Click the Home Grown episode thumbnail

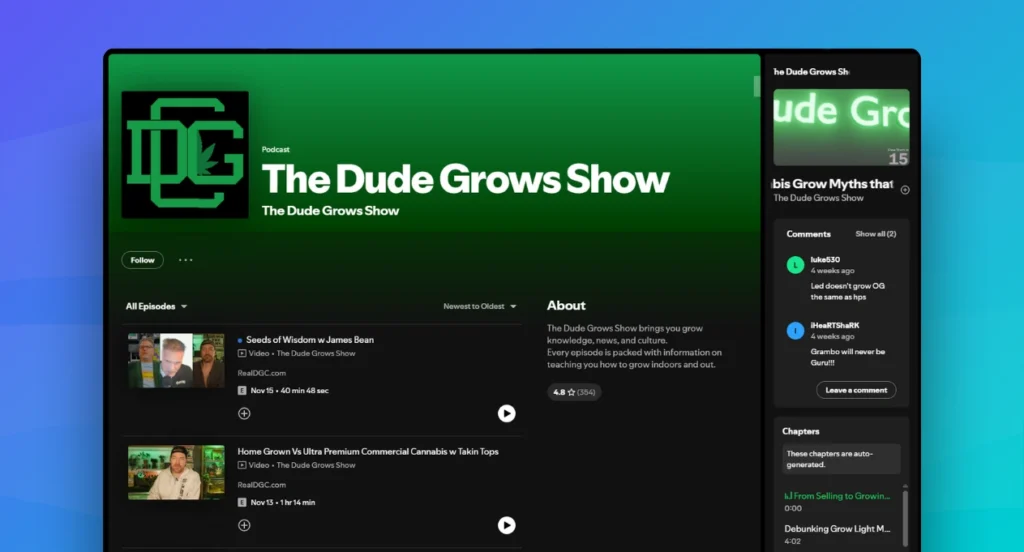coord(176,472)
